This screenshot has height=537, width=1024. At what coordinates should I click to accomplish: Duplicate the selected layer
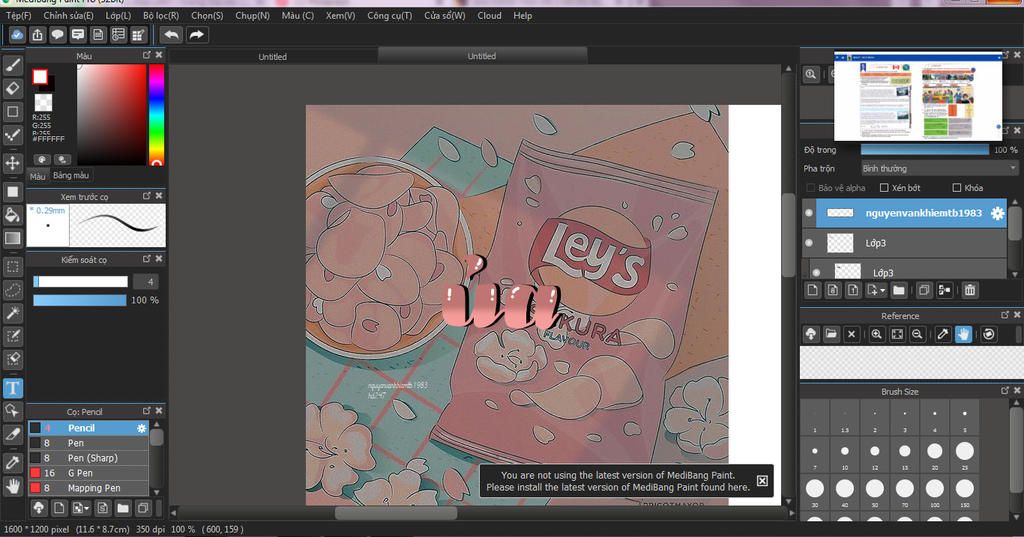(x=923, y=290)
